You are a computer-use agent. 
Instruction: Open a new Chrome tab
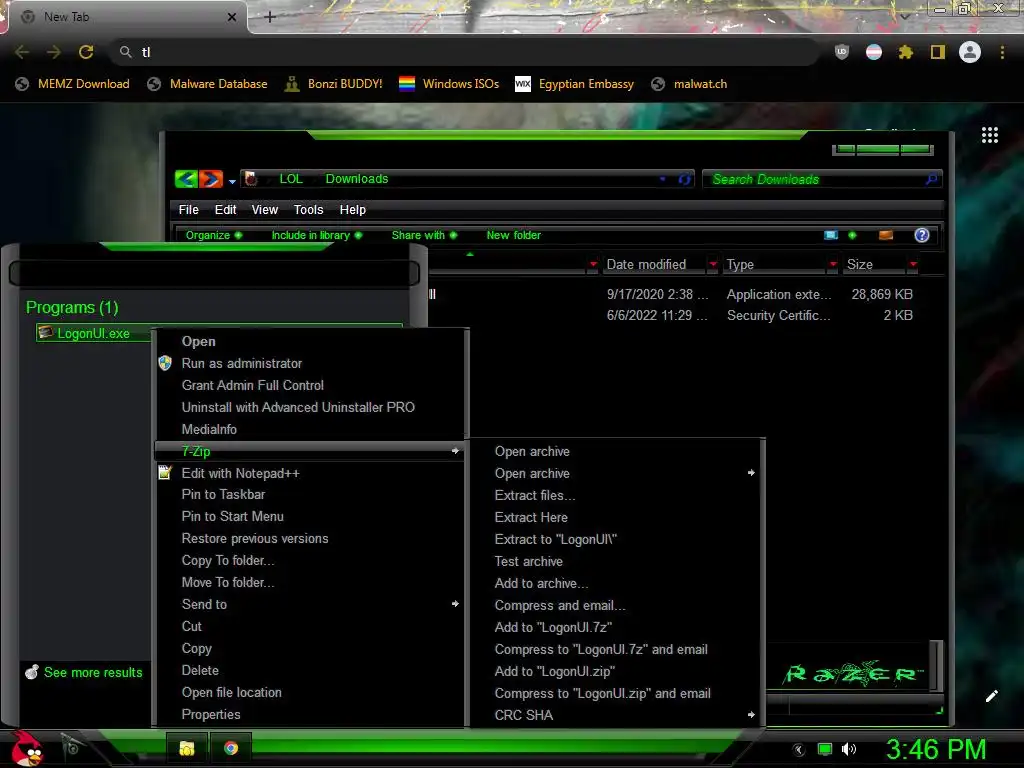270,17
